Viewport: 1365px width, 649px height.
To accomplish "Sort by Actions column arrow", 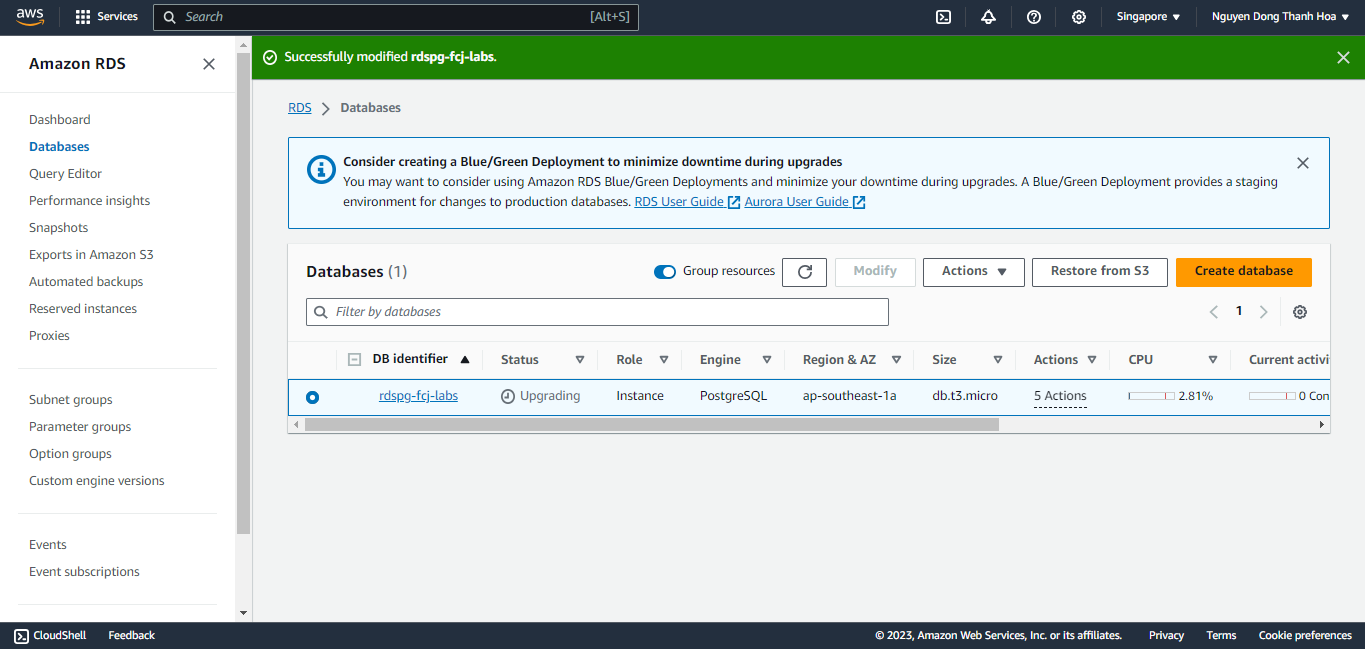I will pyautogui.click(x=1092, y=360).
